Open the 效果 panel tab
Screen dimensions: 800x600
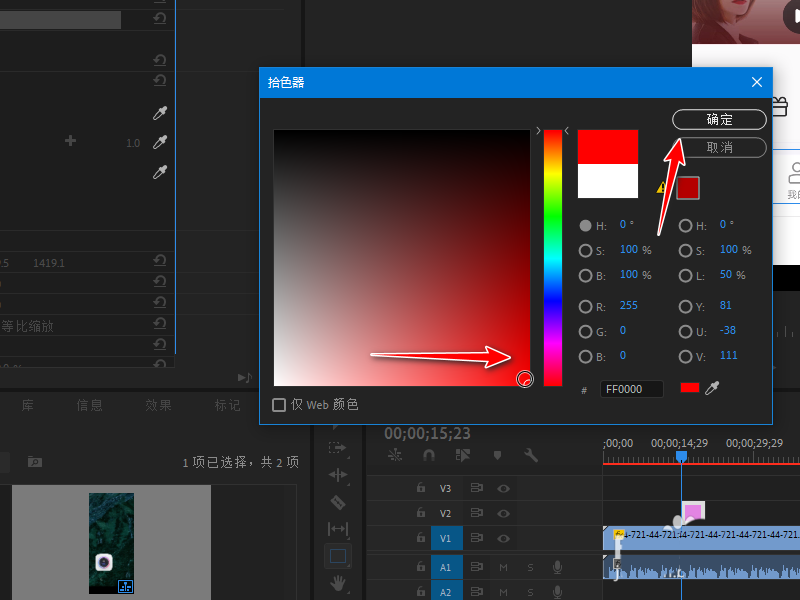[x=158, y=405]
